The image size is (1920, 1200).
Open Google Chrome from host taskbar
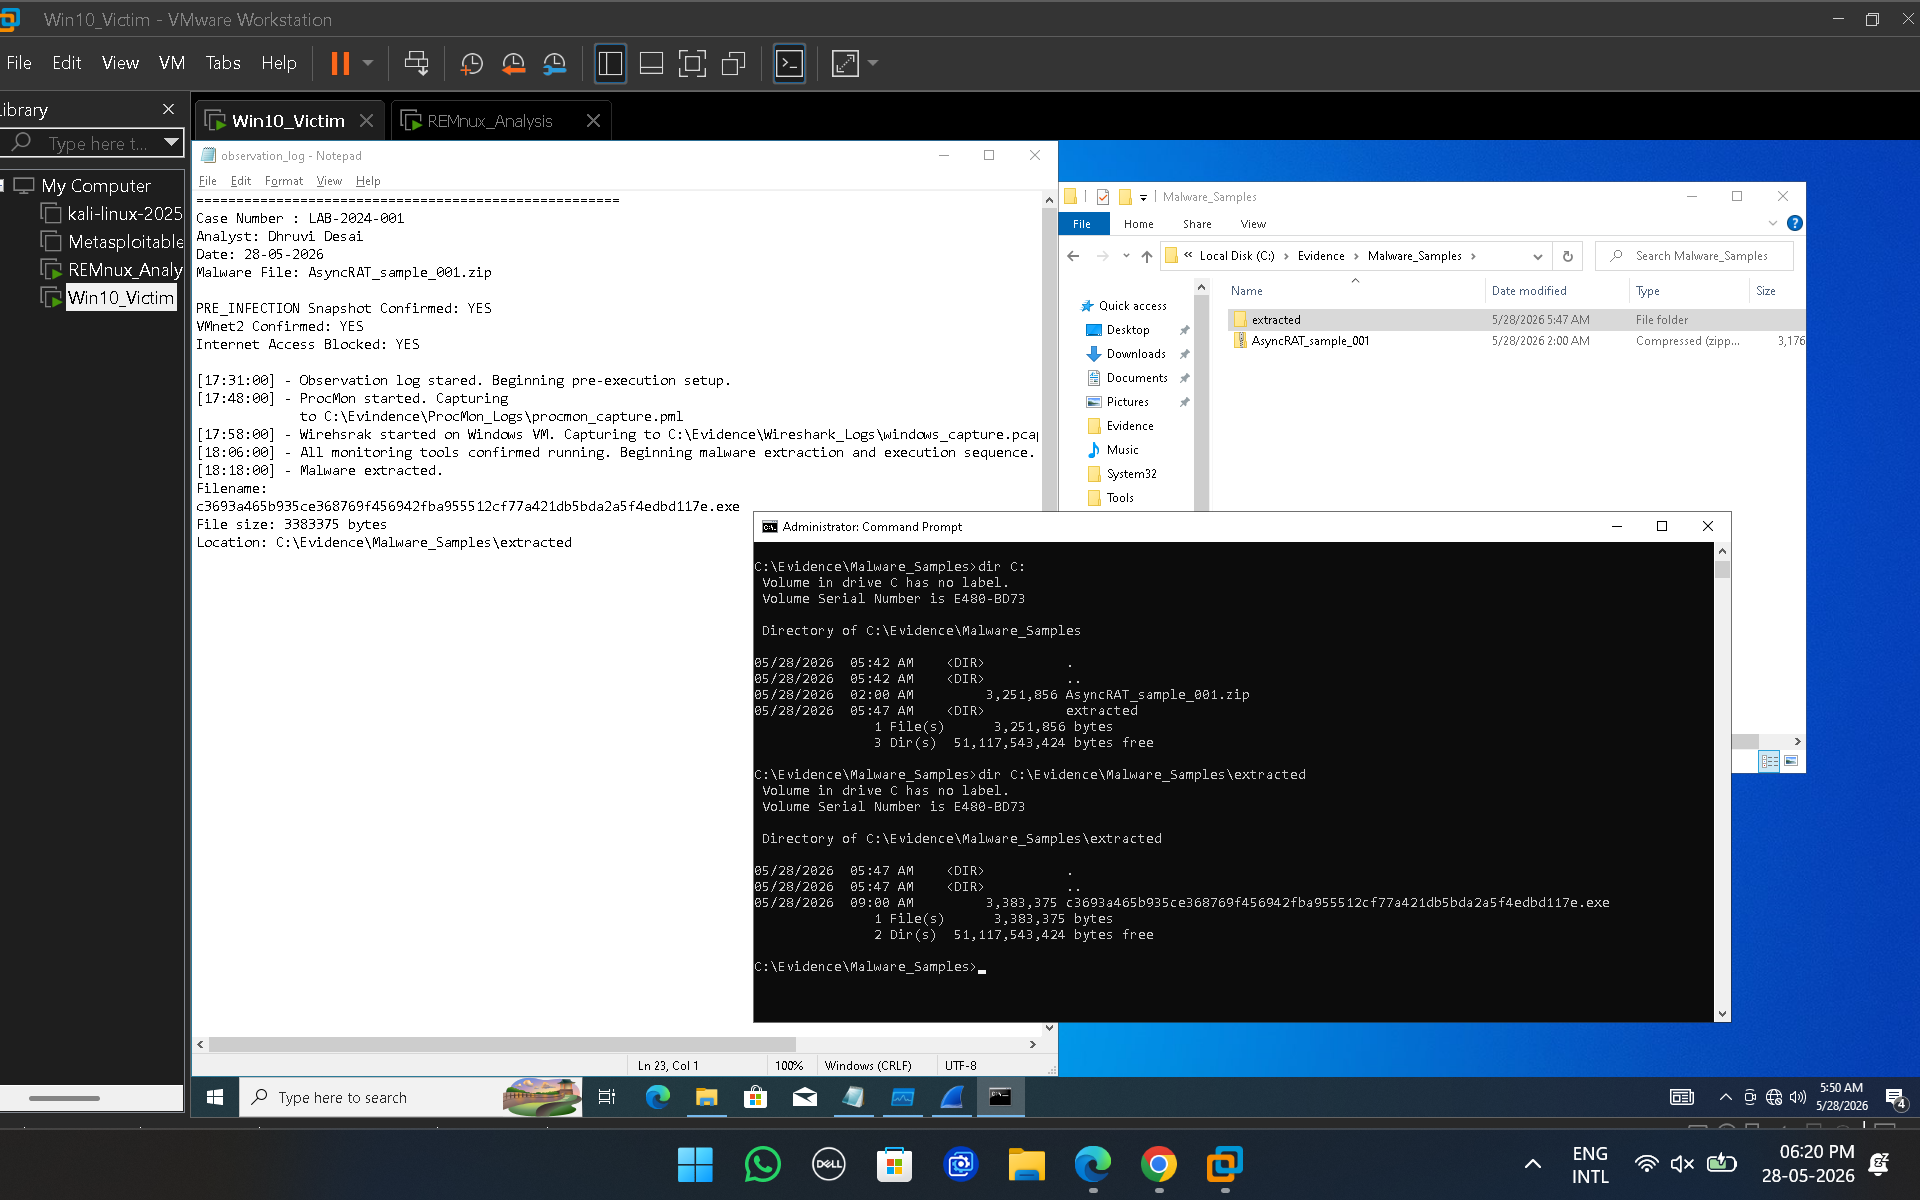pos(1158,1164)
